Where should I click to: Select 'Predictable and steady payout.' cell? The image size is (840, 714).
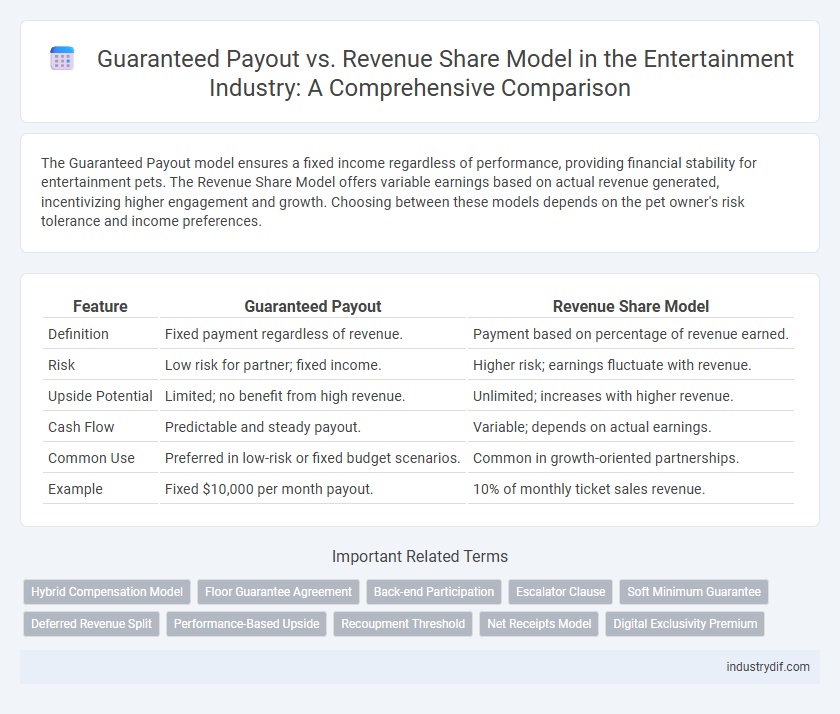313,427
